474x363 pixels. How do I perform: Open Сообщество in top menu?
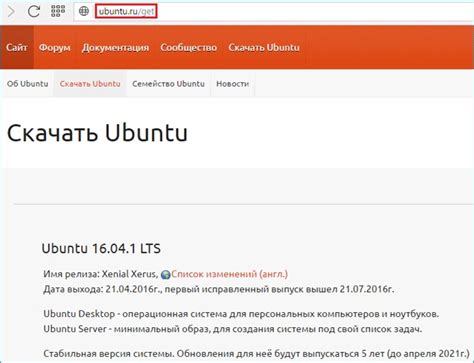pyautogui.click(x=189, y=48)
